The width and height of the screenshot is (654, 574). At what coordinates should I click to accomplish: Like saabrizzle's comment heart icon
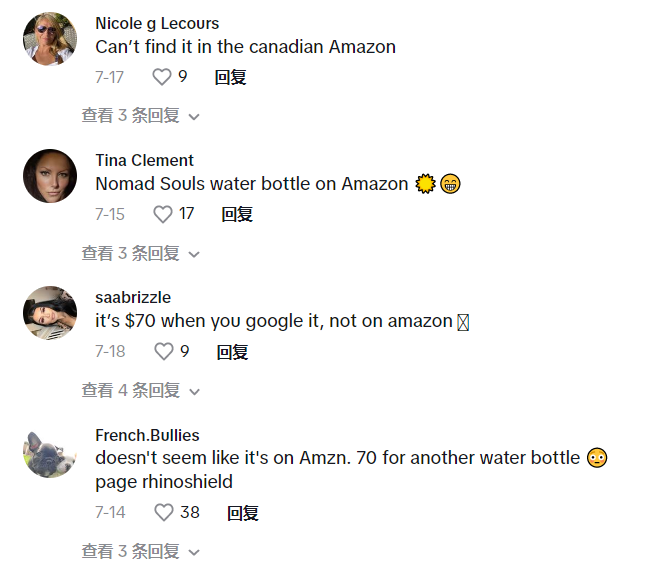coord(163,352)
